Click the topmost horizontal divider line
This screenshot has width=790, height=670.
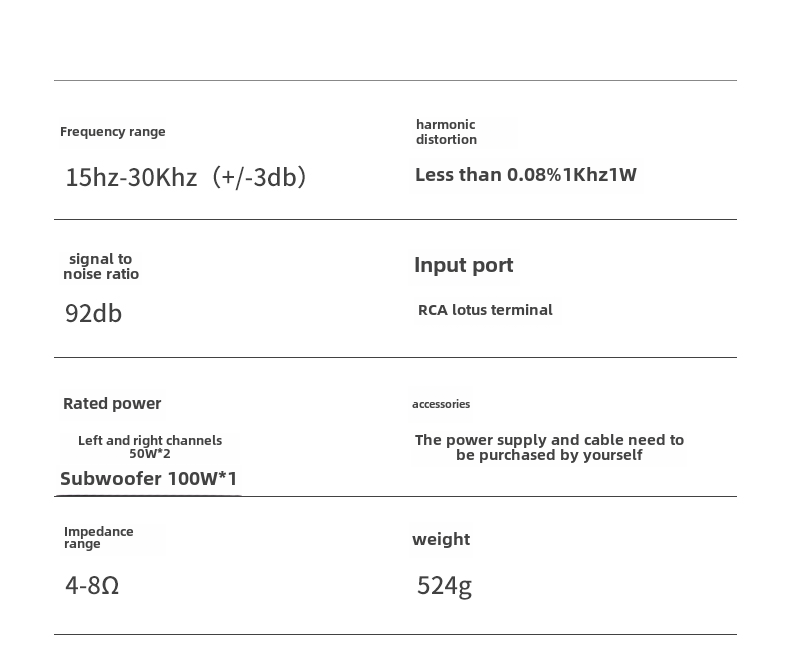click(395, 81)
